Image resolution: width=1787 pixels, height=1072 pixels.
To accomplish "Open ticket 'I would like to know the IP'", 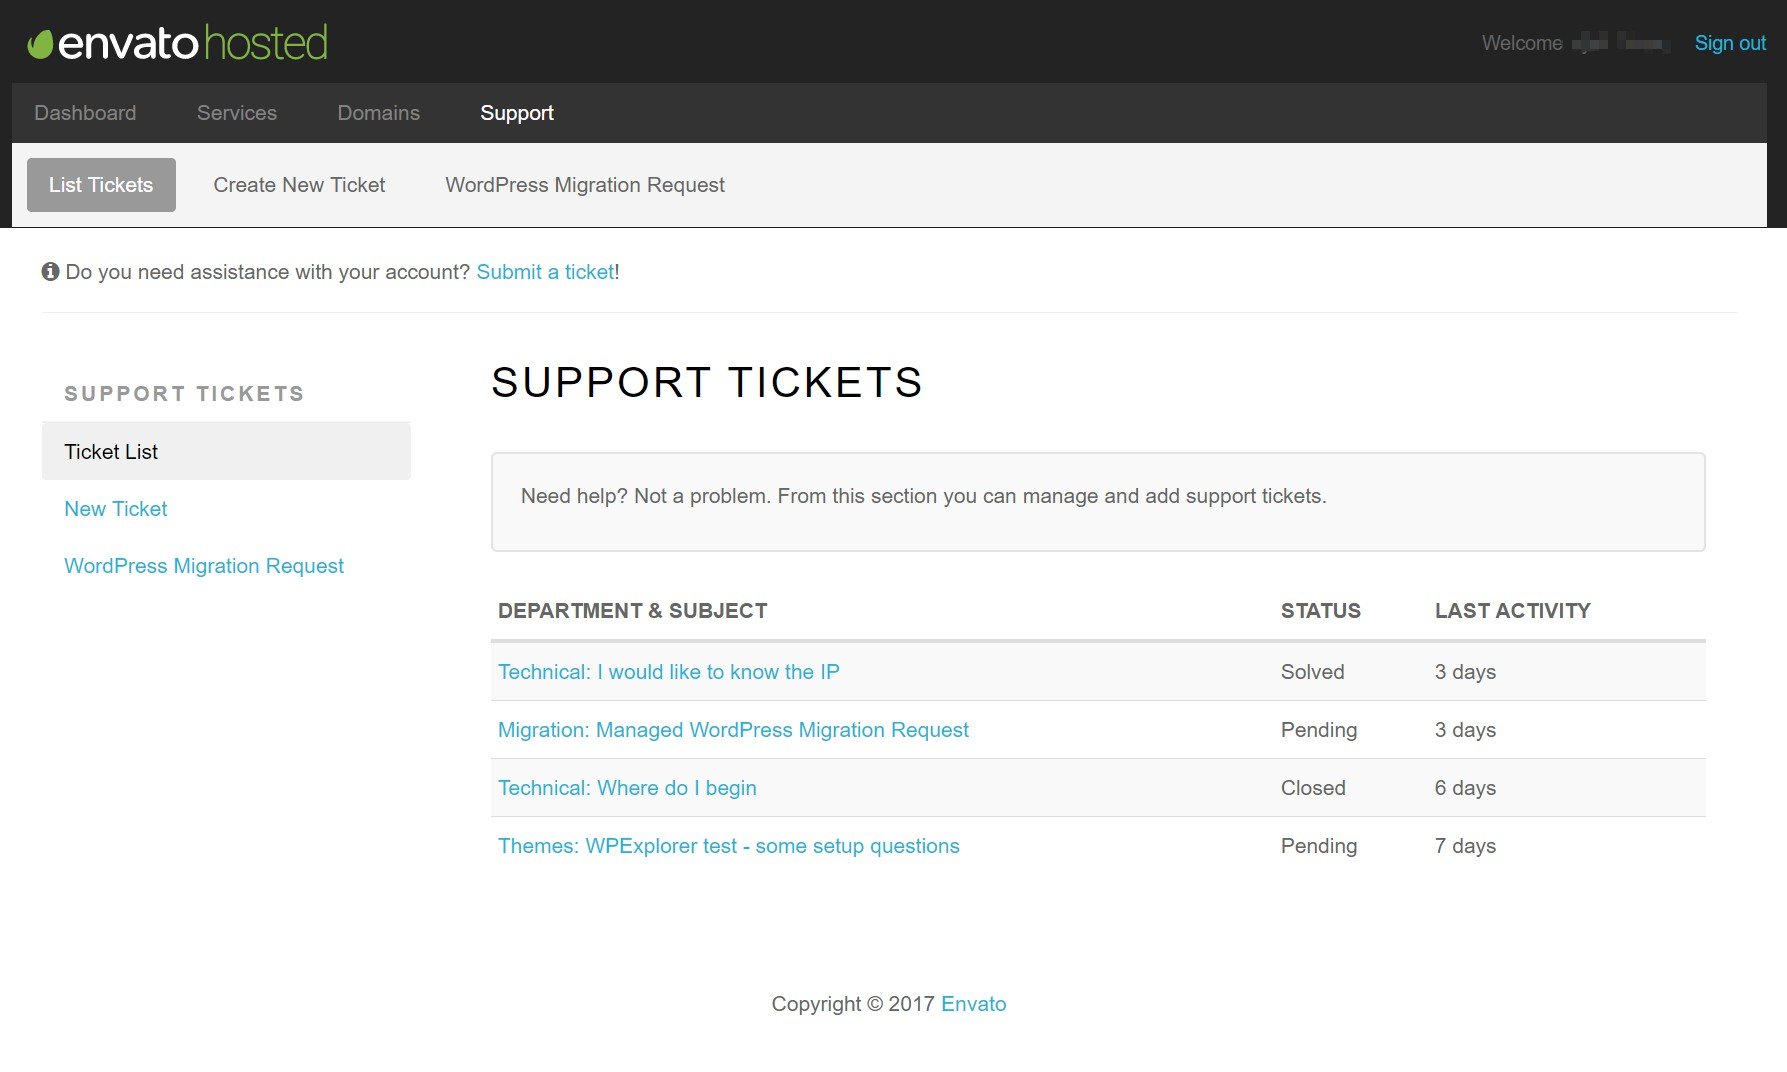I will tap(668, 672).
